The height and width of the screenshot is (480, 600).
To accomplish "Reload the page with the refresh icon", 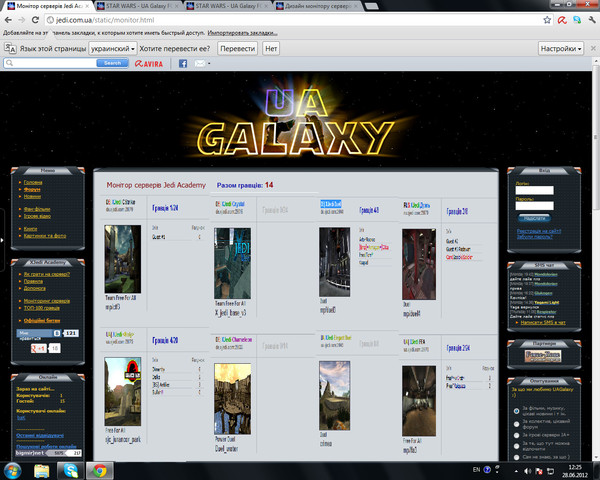I will (x=35, y=20).
